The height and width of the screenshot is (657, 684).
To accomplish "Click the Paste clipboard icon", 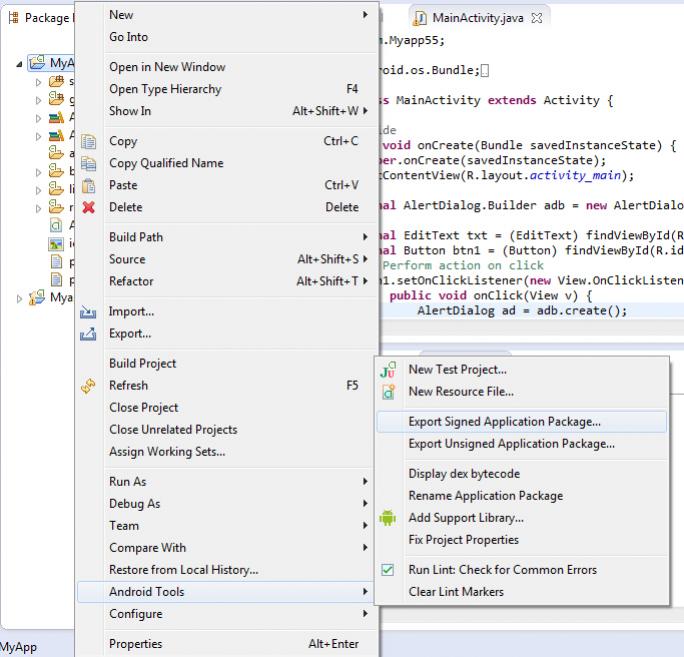I will (89, 185).
